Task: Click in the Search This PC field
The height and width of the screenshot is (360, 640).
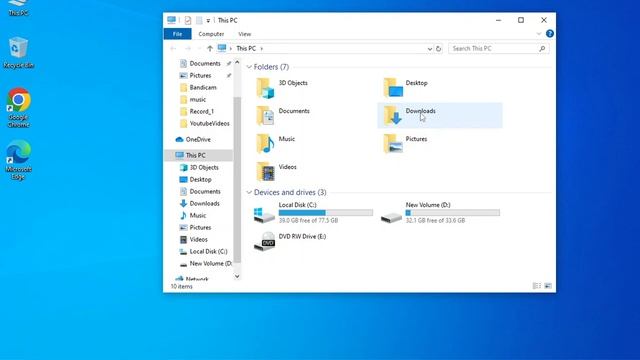Action: point(498,49)
